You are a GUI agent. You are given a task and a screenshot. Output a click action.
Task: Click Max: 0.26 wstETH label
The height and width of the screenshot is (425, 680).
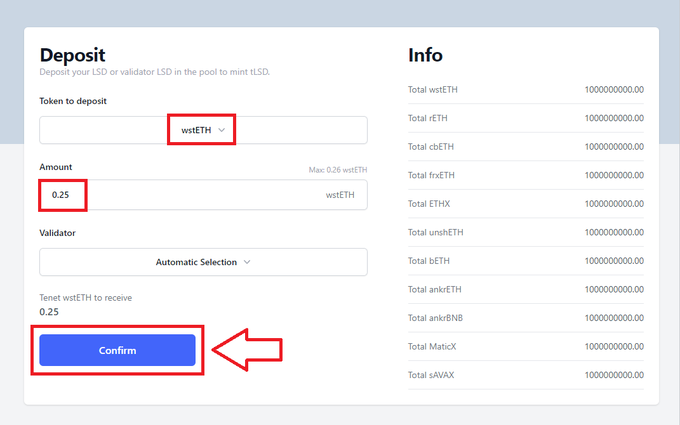(337, 170)
